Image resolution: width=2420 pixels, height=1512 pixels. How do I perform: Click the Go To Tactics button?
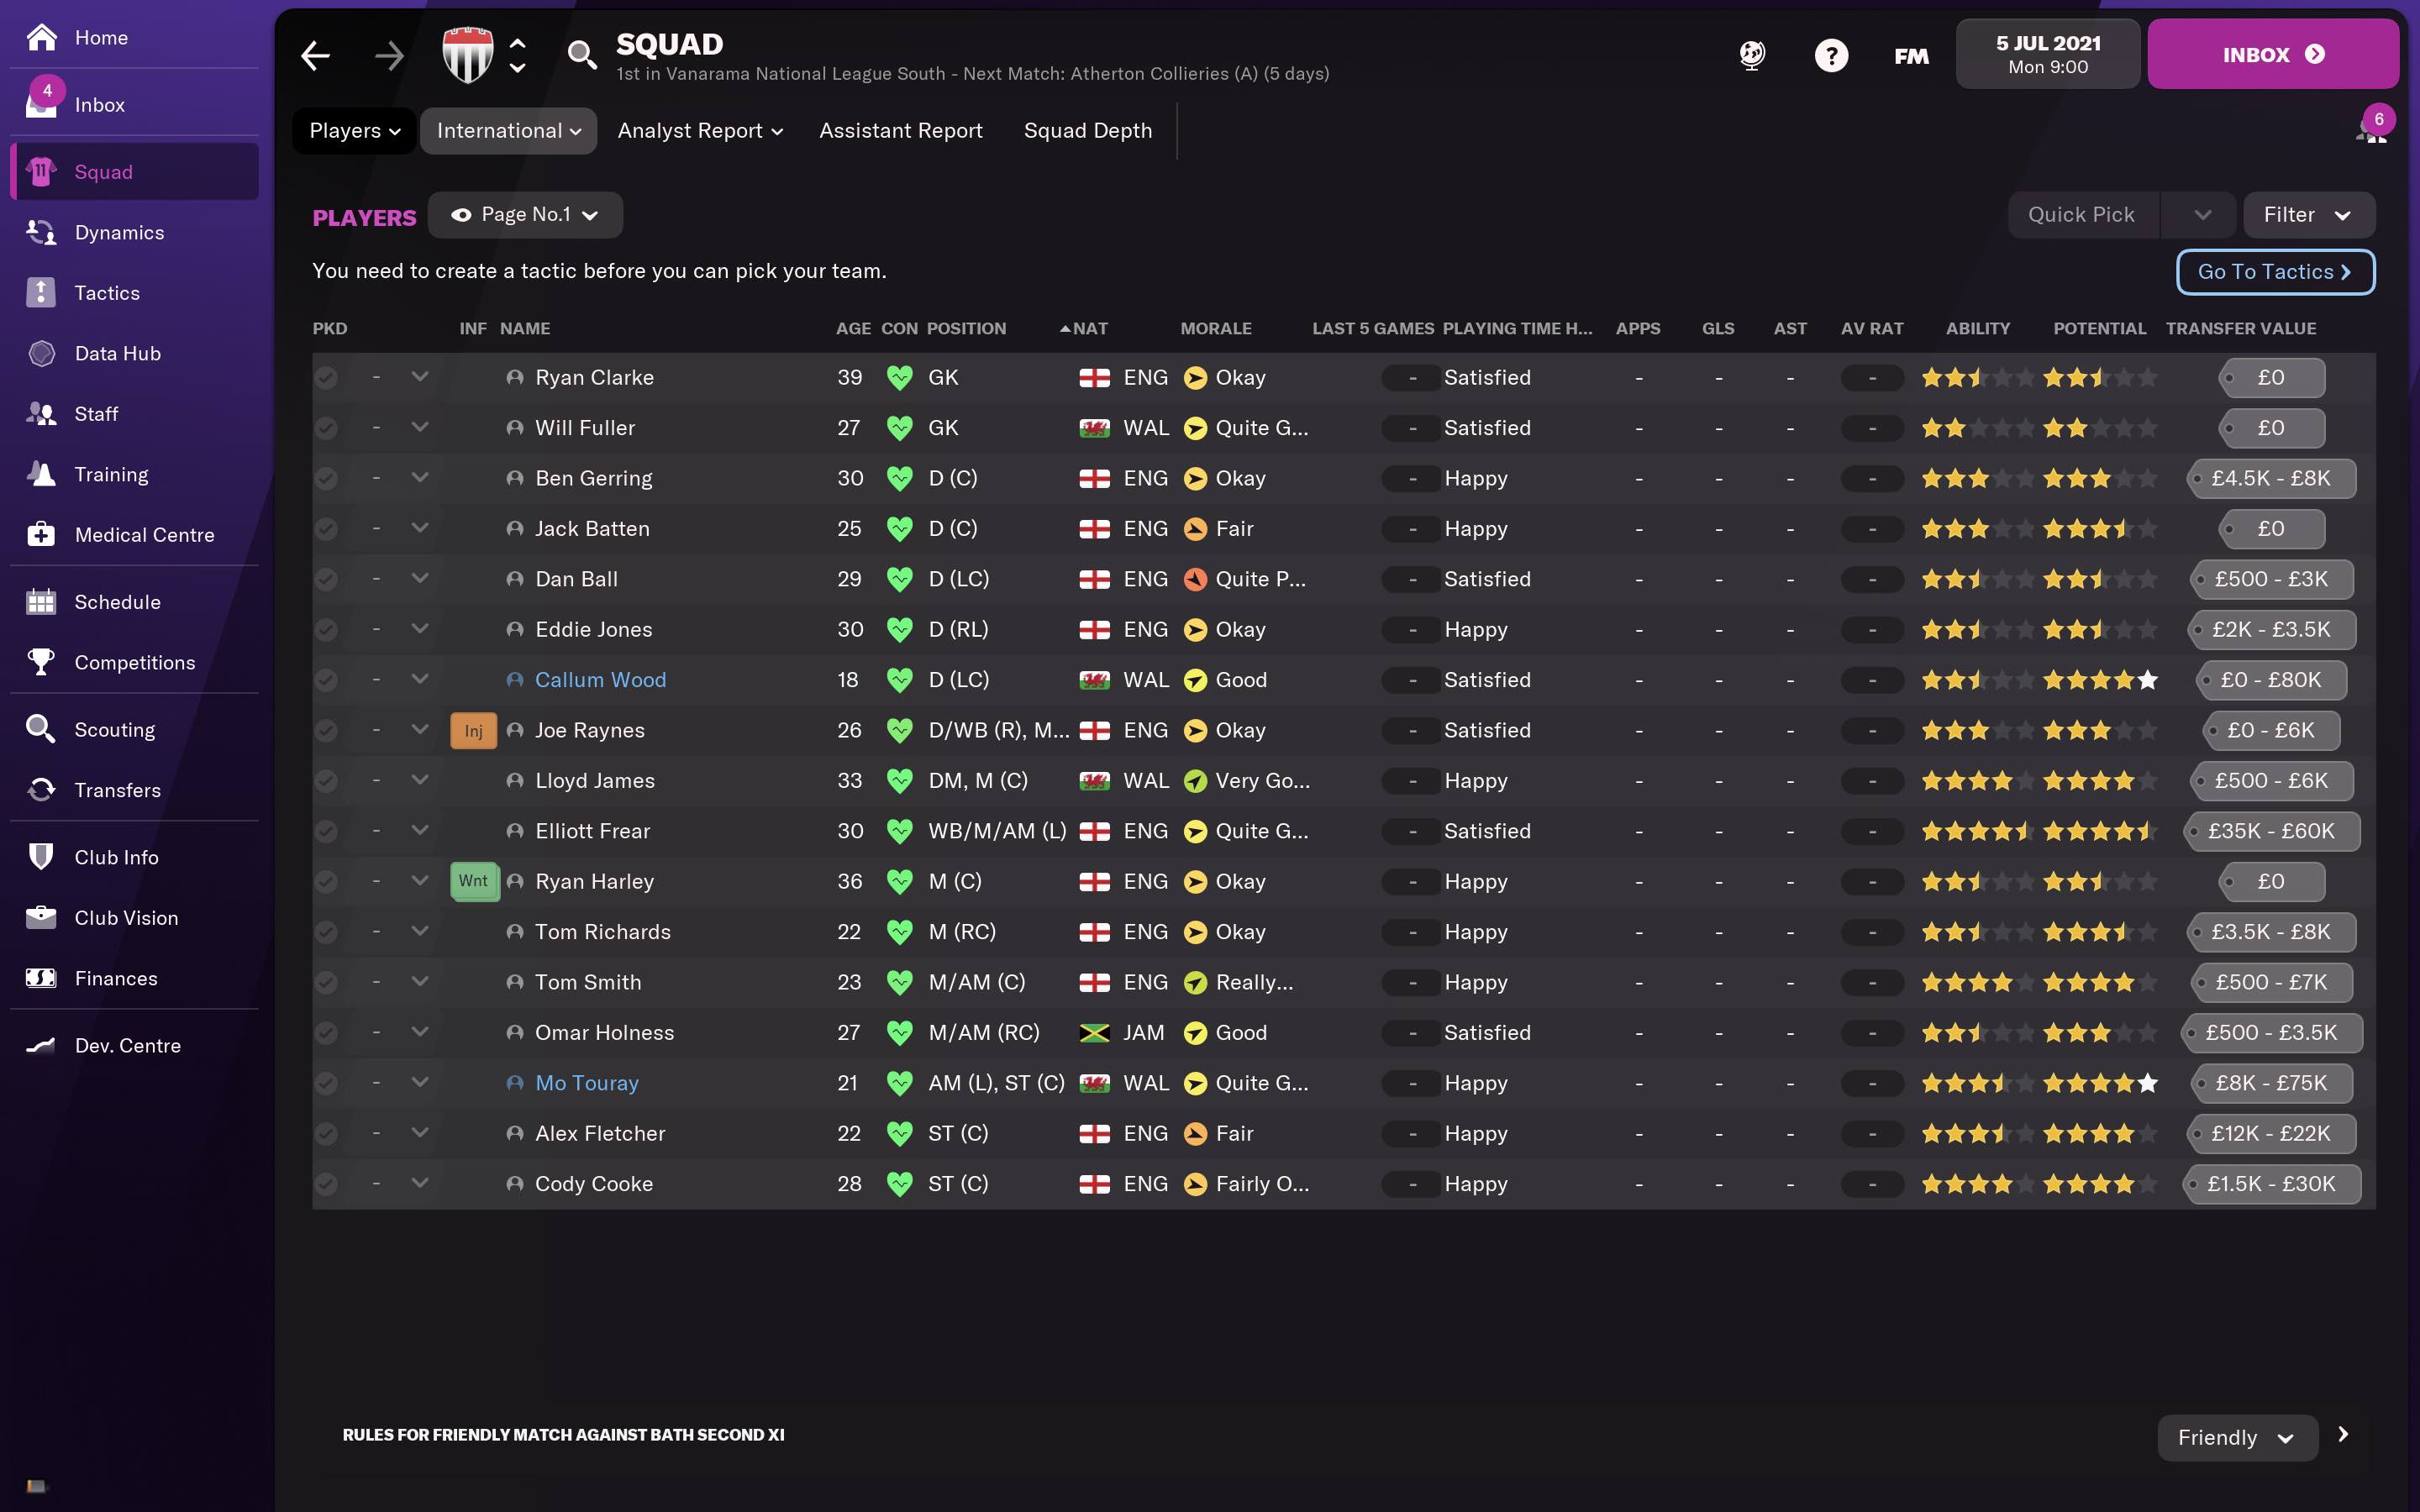[2274, 272]
